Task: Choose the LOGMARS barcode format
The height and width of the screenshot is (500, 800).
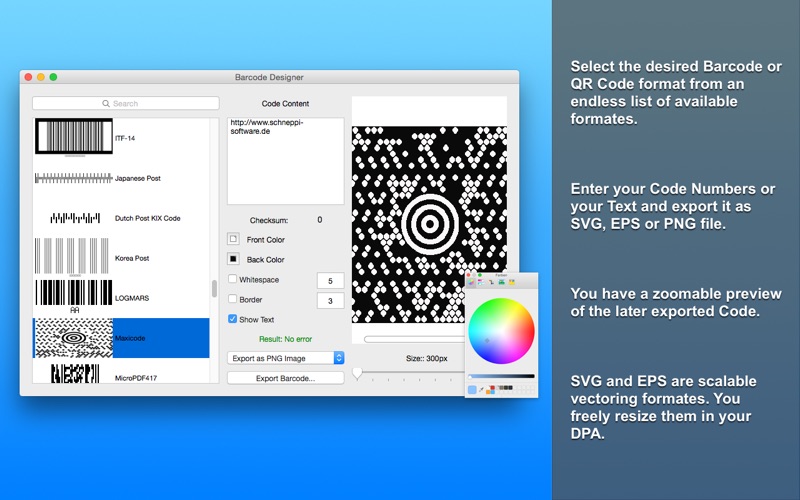Action: pos(132,298)
